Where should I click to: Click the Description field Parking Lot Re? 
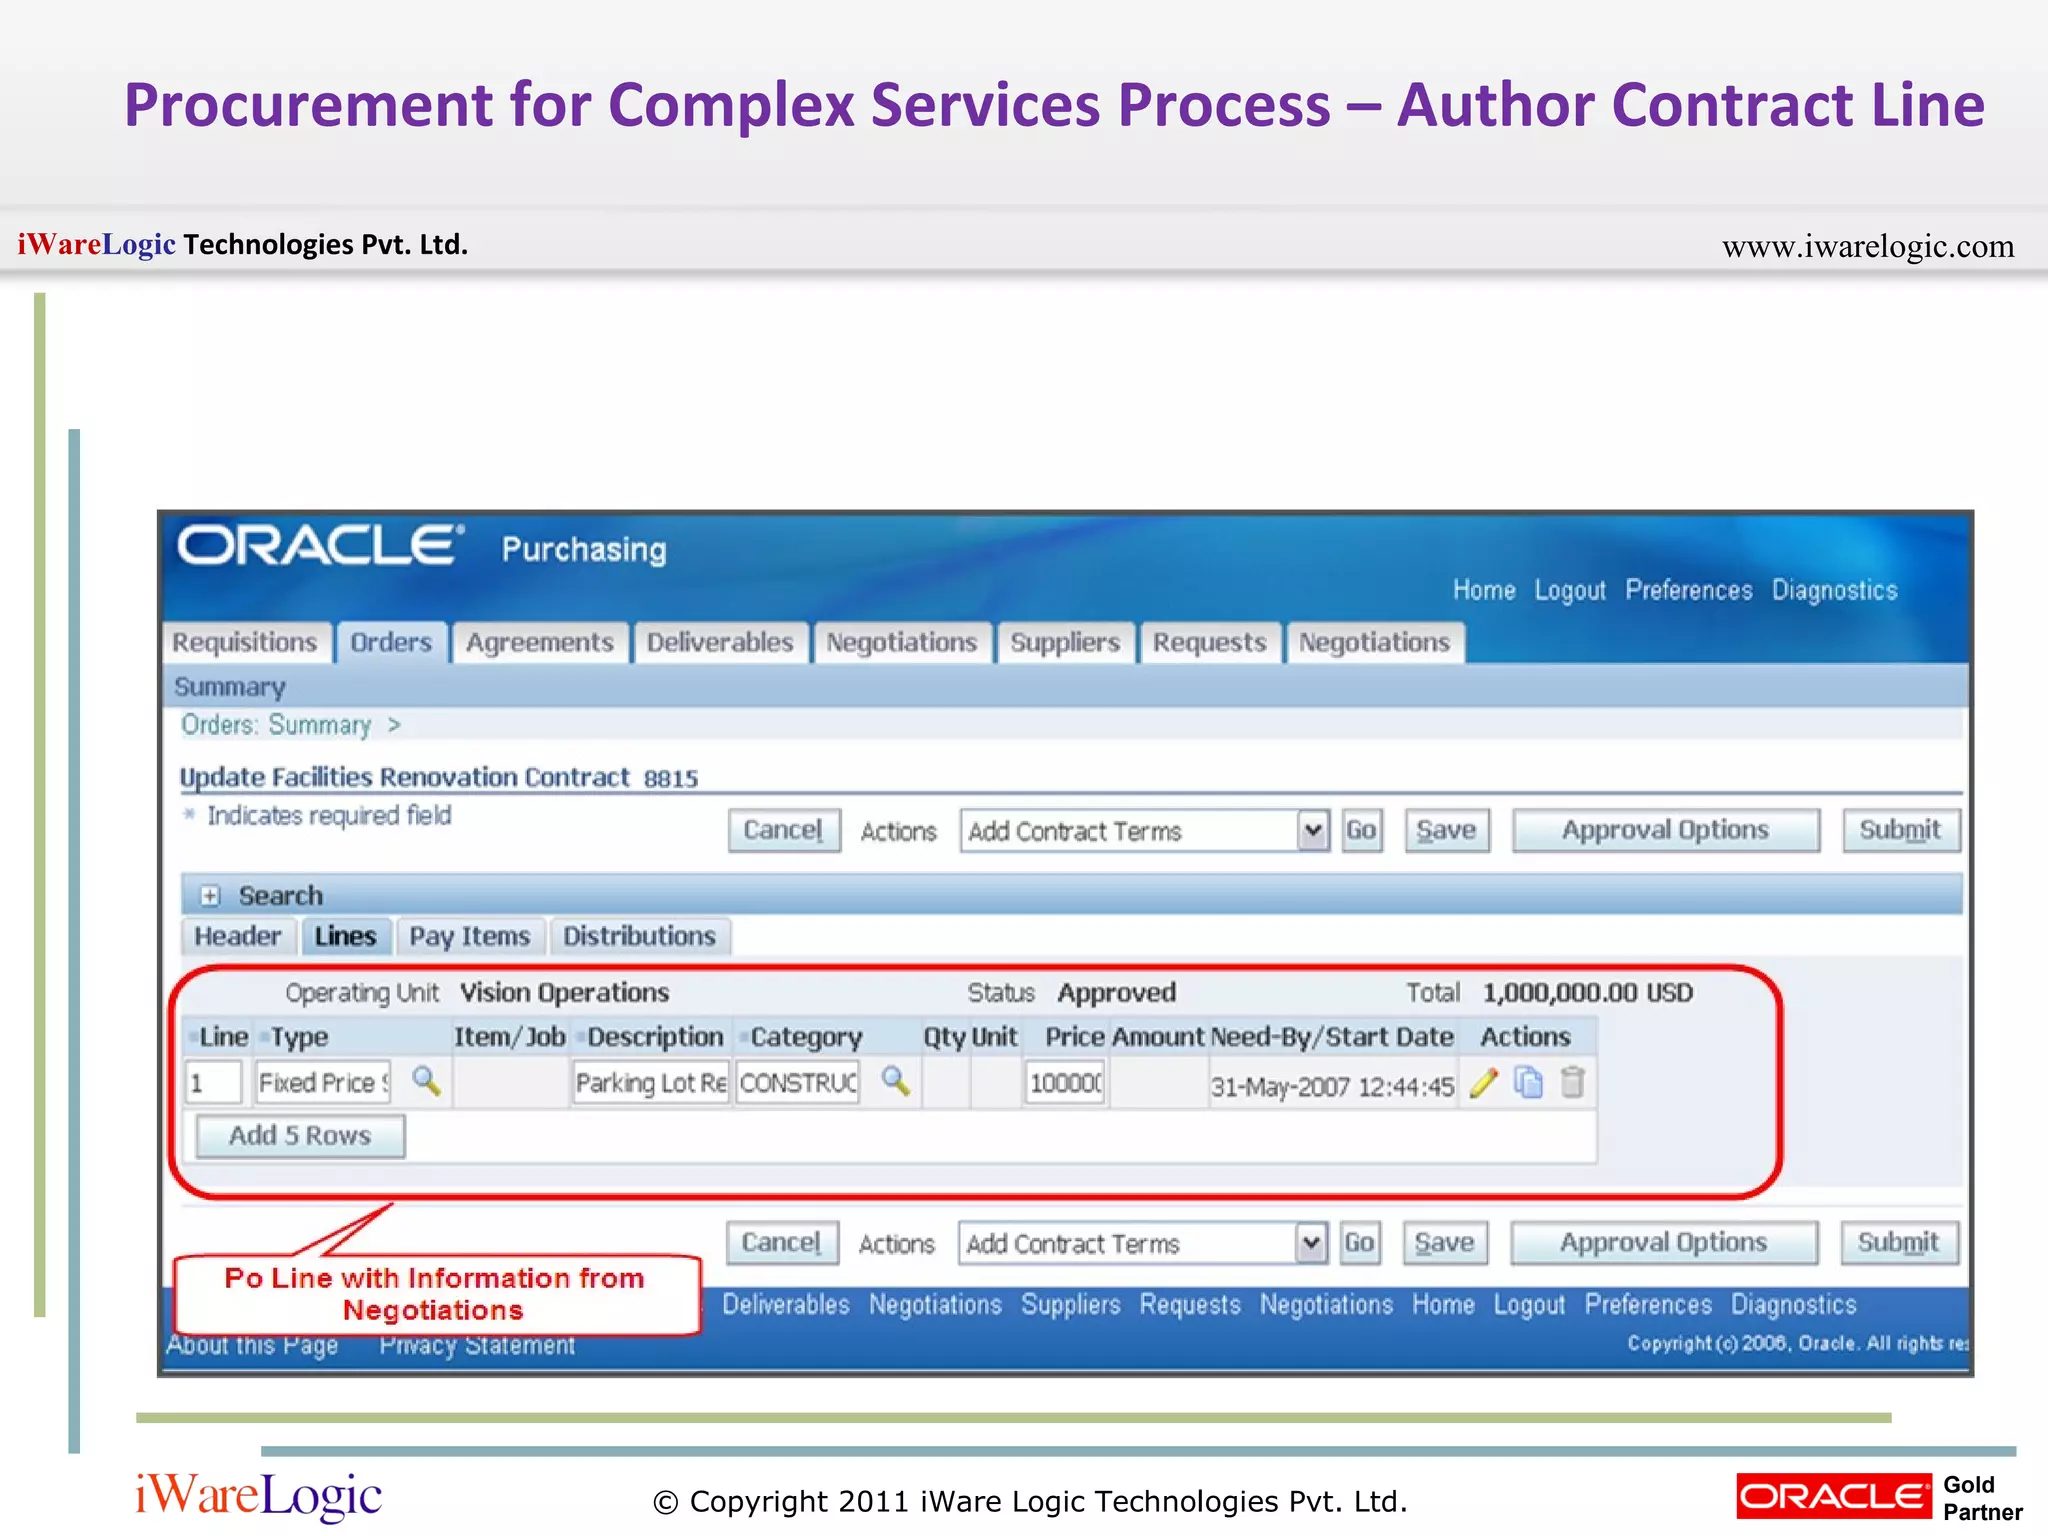click(x=651, y=1083)
